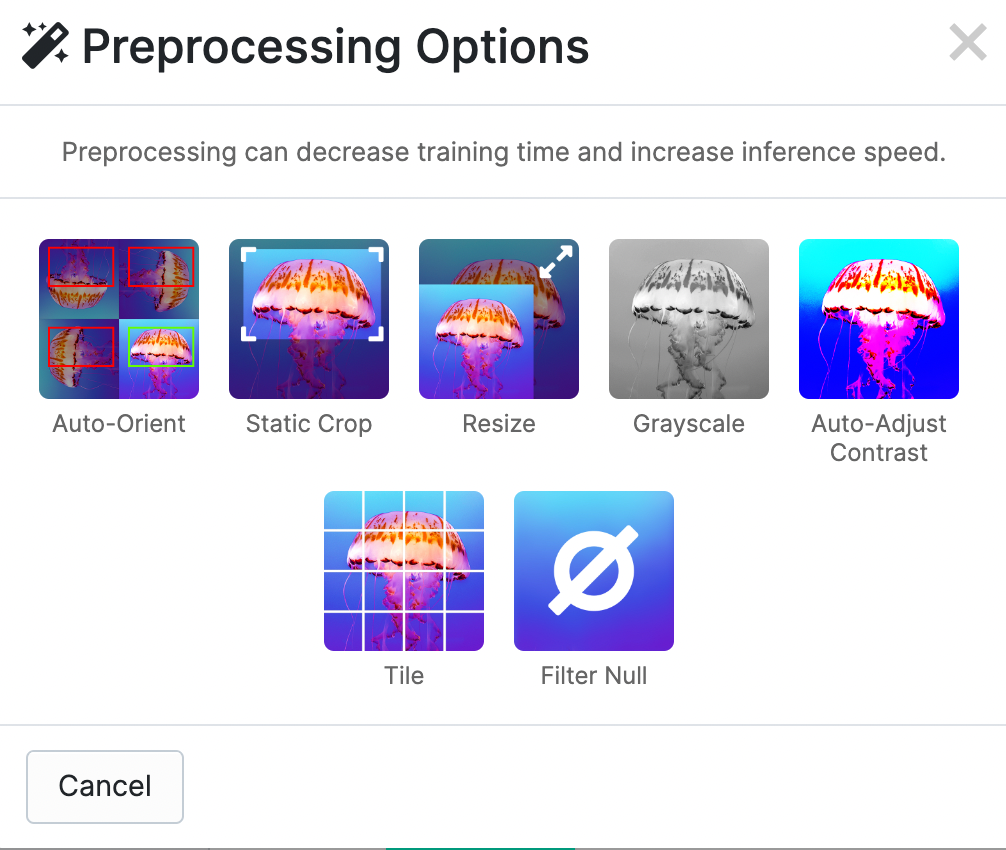Click the "Tile" text label

pos(404,676)
